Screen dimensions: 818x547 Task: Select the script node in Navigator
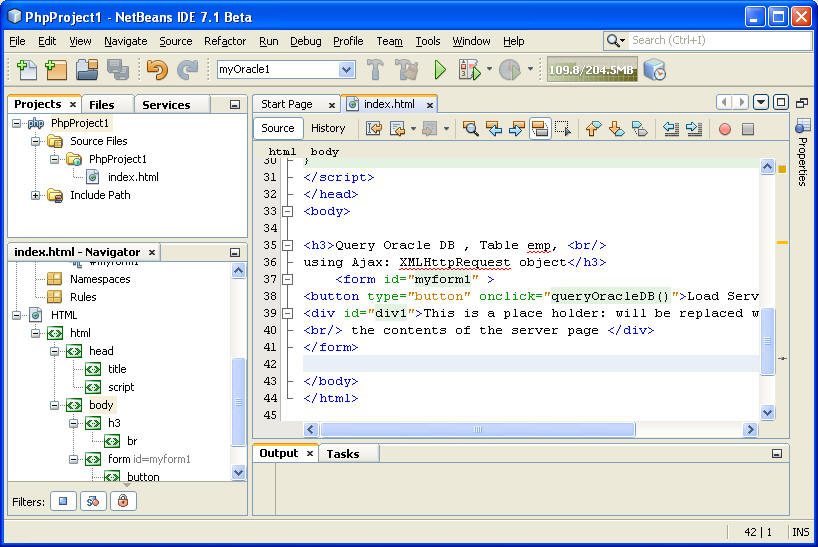coord(121,387)
